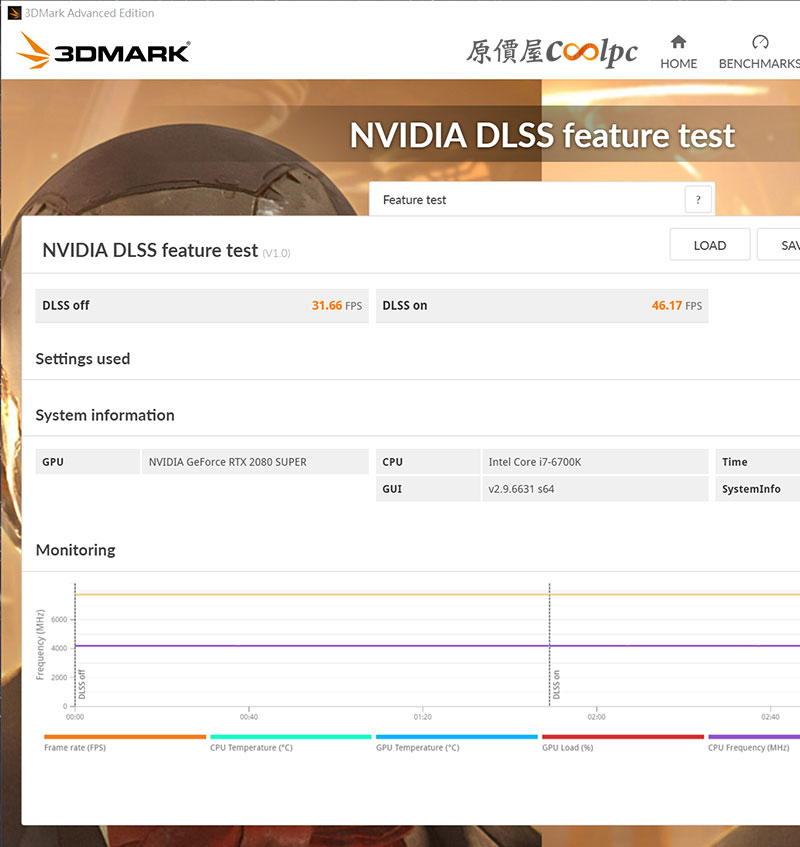This screenshot has width=800, height=847.
Task: Click the HOME house icon
Action: [x=678, y=42]
